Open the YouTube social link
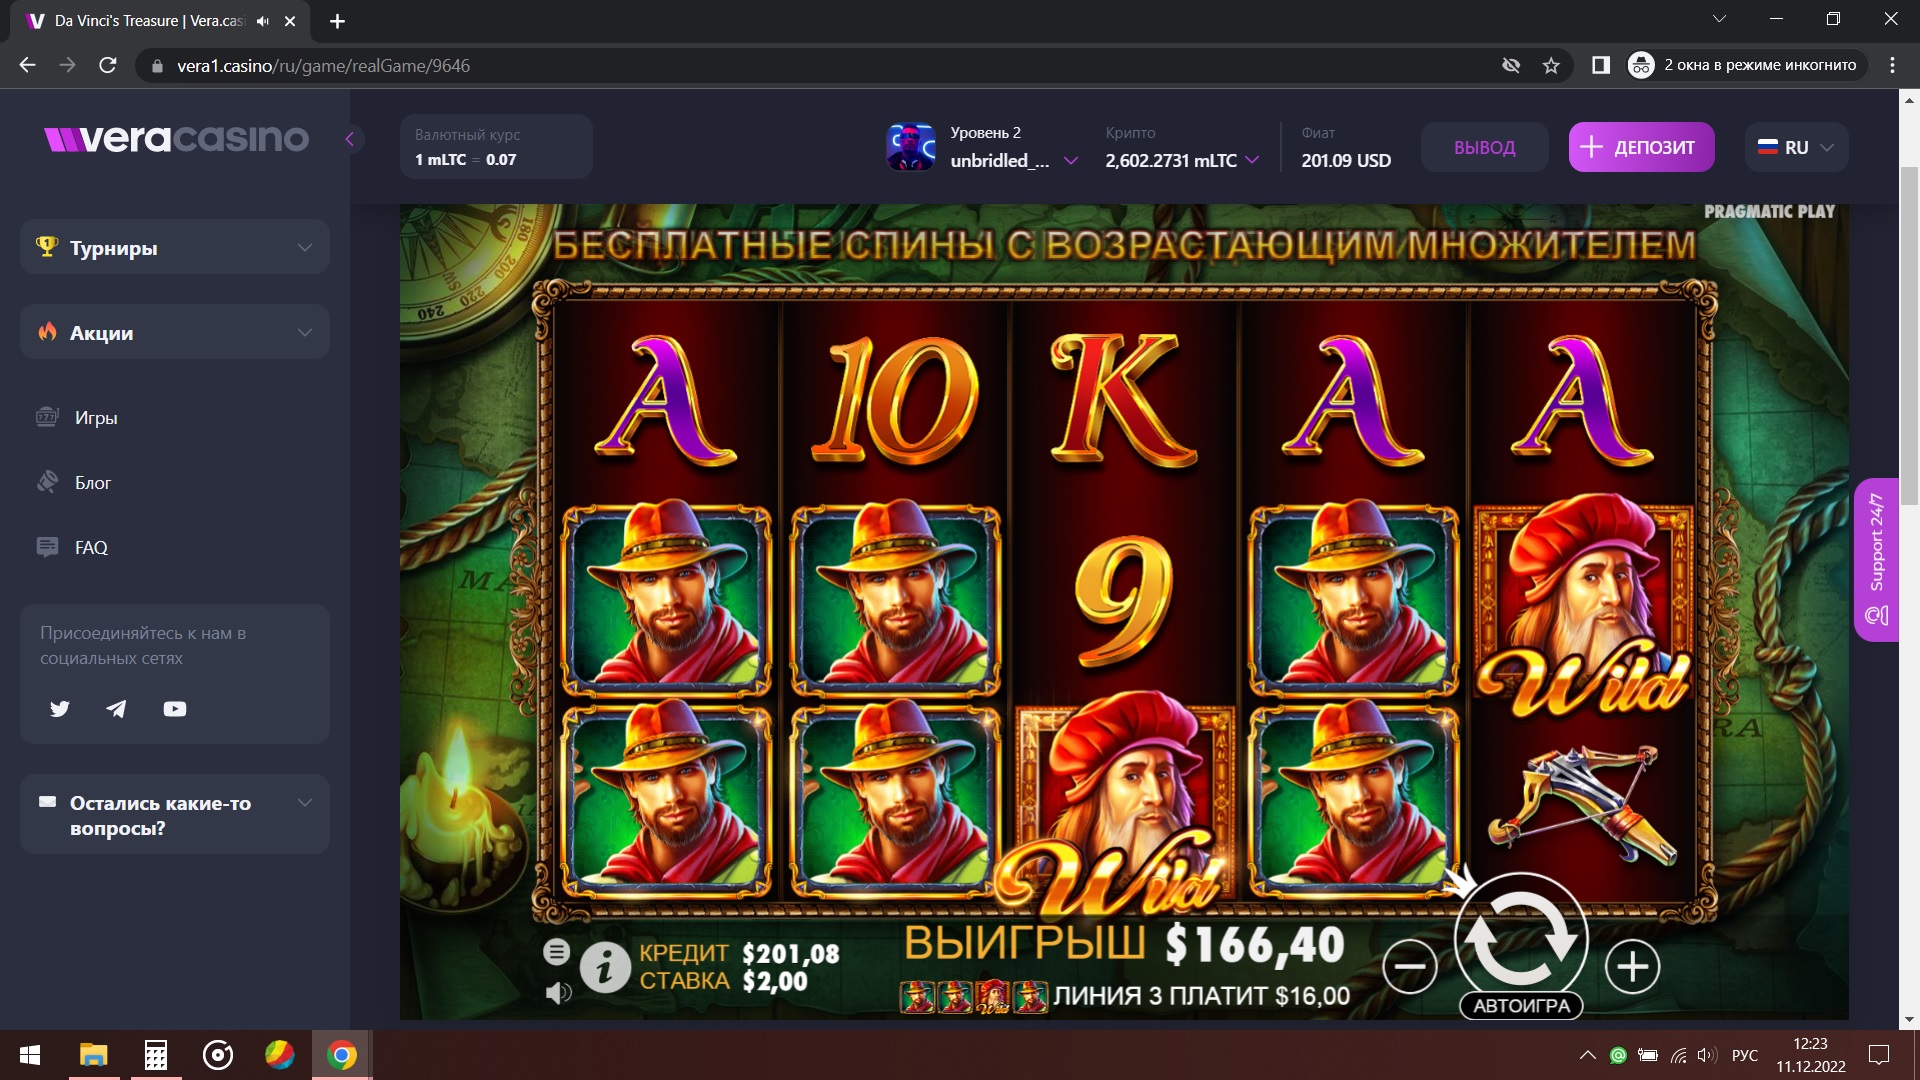Image resolution: width=1920 pixels, height=1080 pixels. [175, 709]
